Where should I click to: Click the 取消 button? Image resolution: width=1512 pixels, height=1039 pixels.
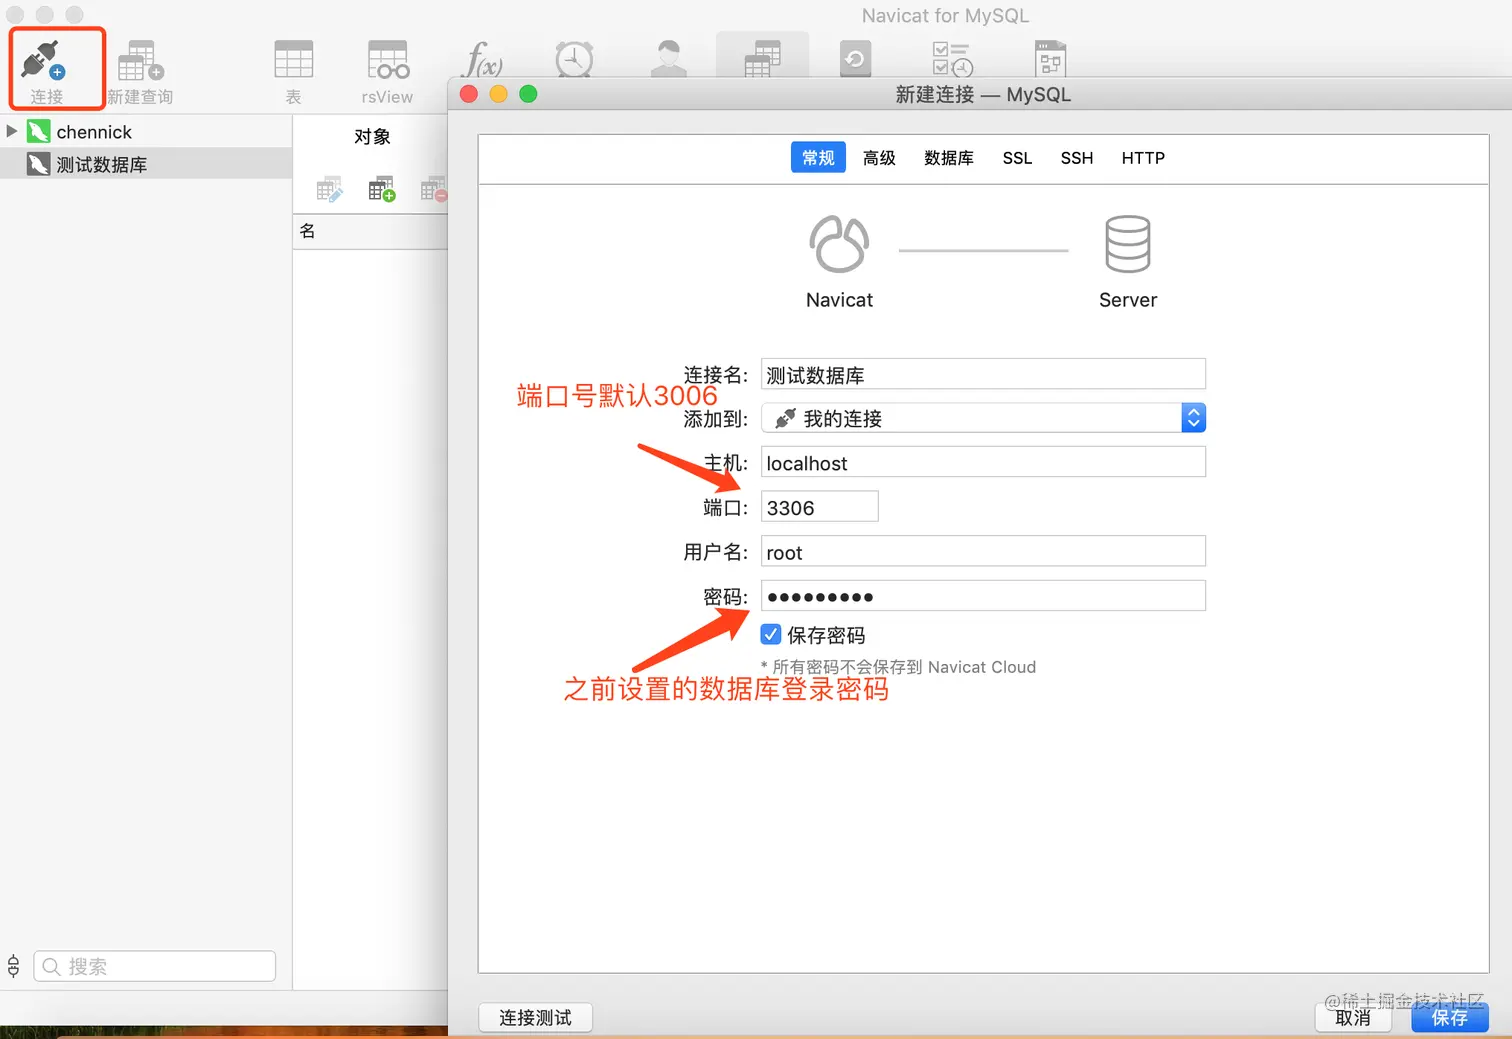[x=1353, y=1017]
